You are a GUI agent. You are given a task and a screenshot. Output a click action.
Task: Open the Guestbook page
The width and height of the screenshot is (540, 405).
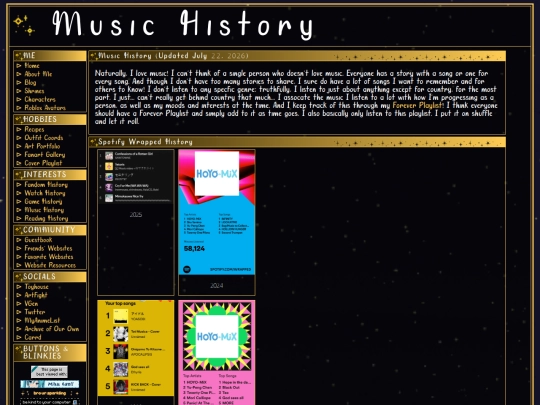pos(38,240)
